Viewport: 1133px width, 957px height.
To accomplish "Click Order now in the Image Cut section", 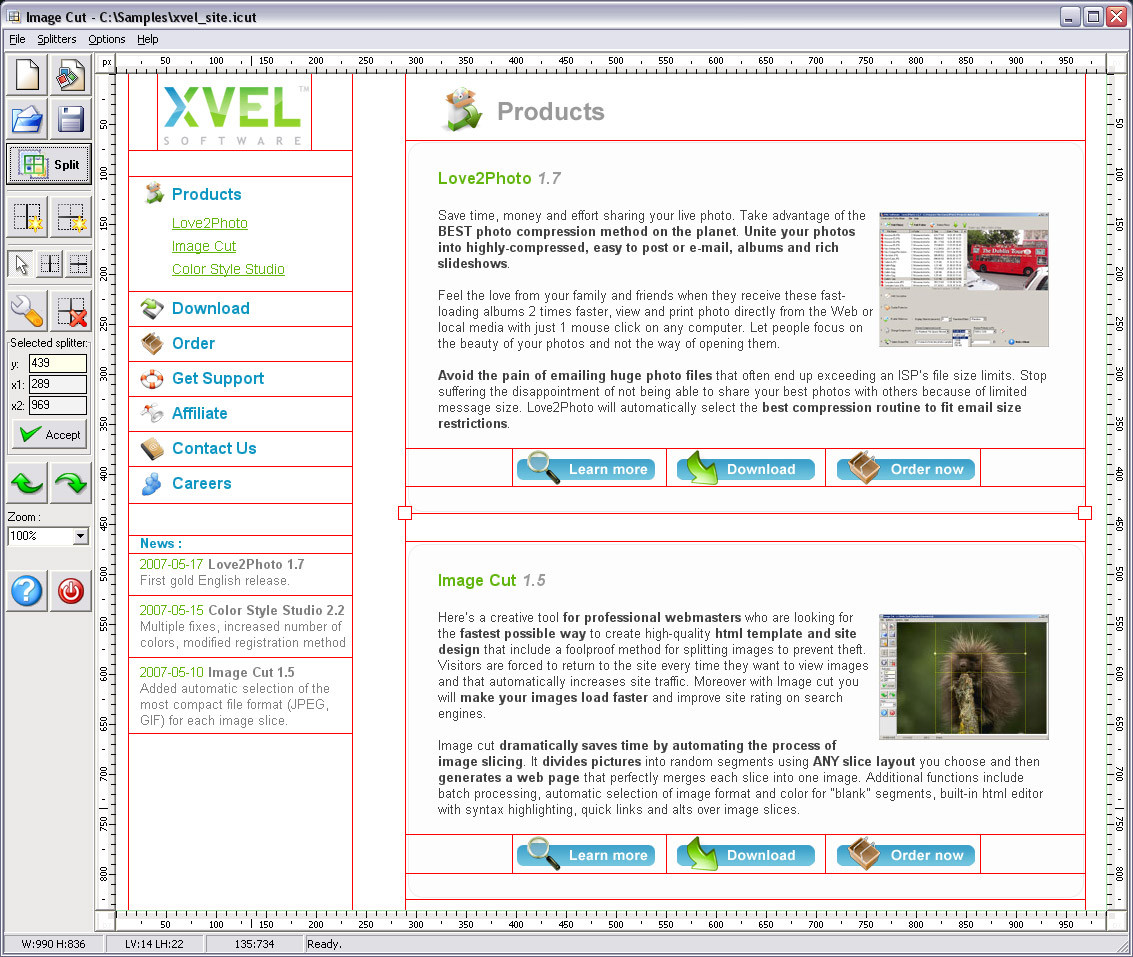I will pyautogui.click(x=906, y=854).
